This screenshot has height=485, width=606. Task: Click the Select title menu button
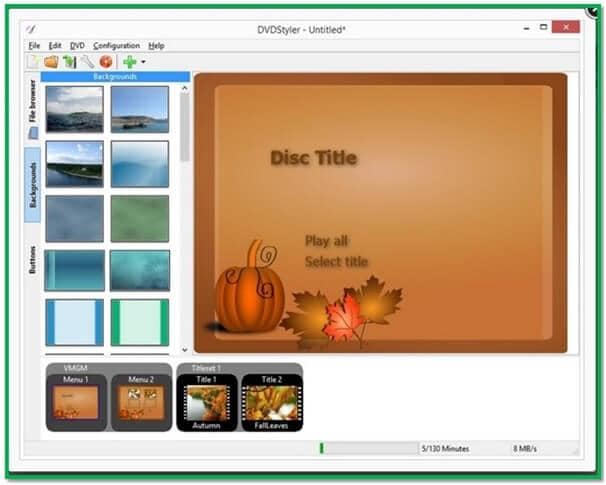(x=336, y=262)
